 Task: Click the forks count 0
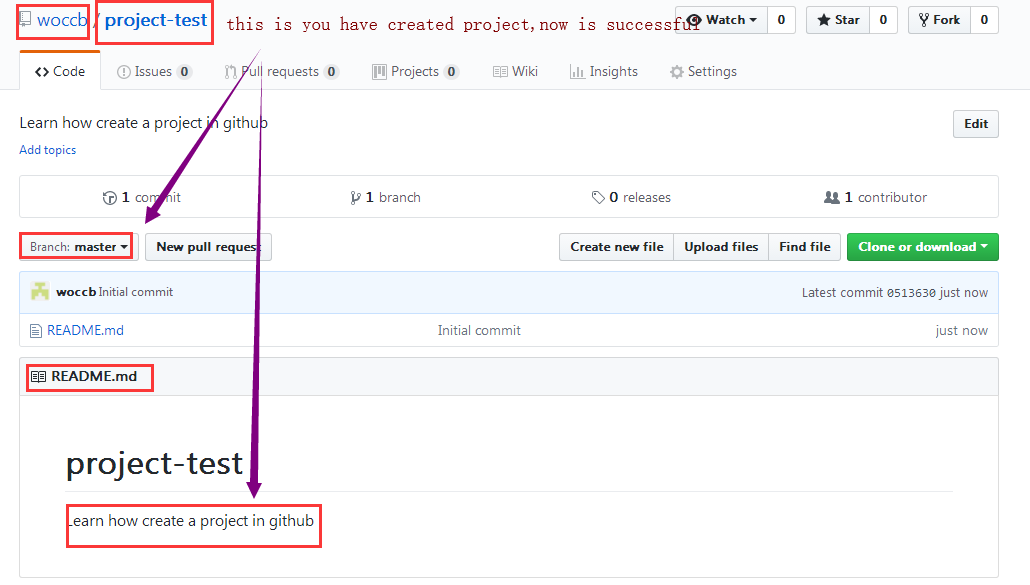point(984,20)
